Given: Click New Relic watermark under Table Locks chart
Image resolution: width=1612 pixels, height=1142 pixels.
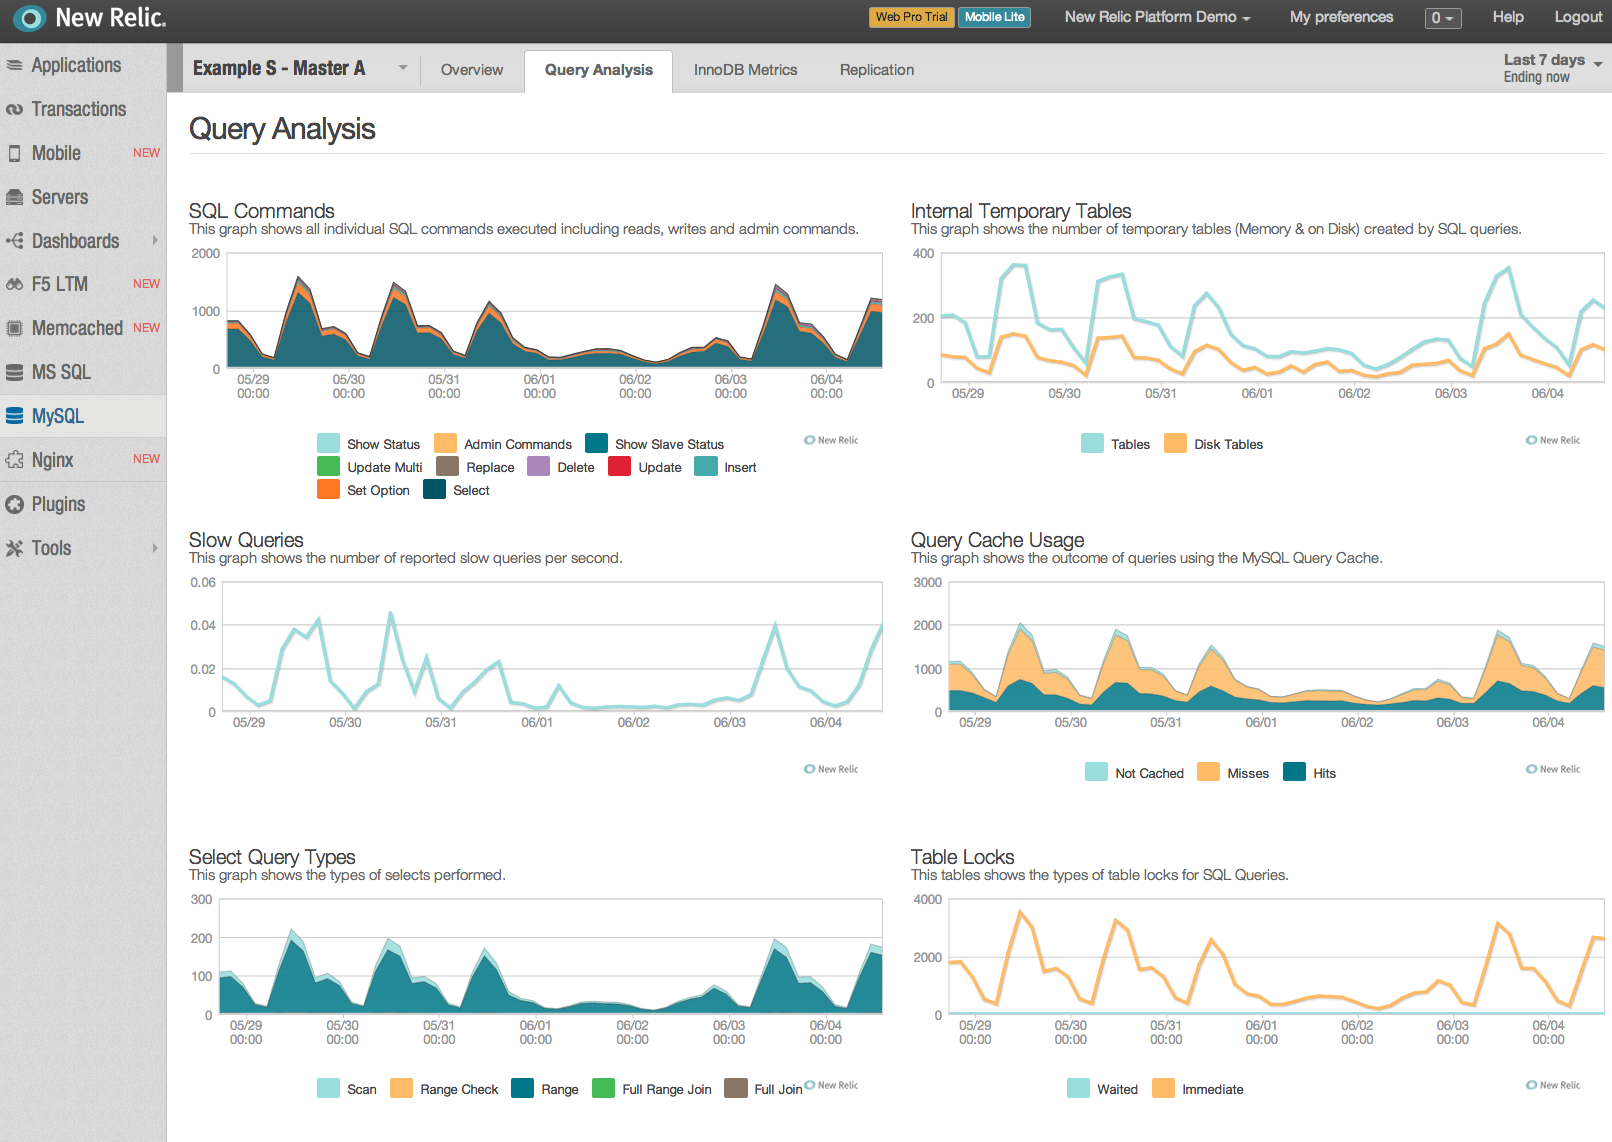Looking at the screenshot, I should (x=1553, y=1085).
